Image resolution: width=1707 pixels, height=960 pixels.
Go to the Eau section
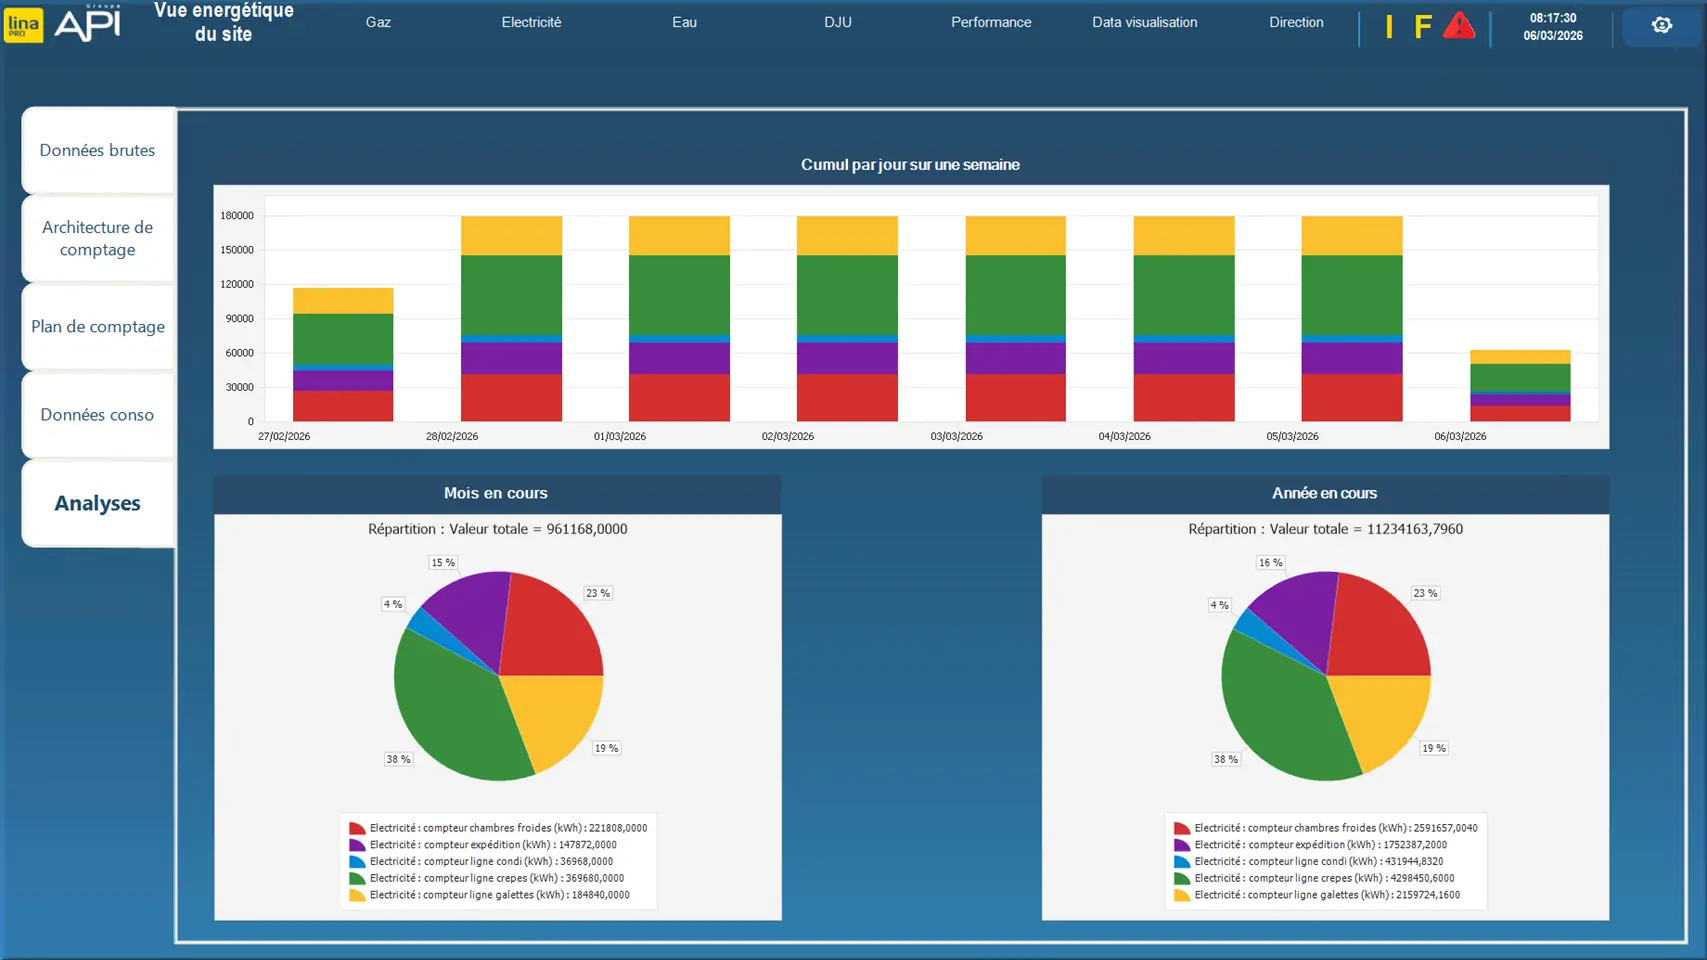pyautogui.click(x=684, y=22)
